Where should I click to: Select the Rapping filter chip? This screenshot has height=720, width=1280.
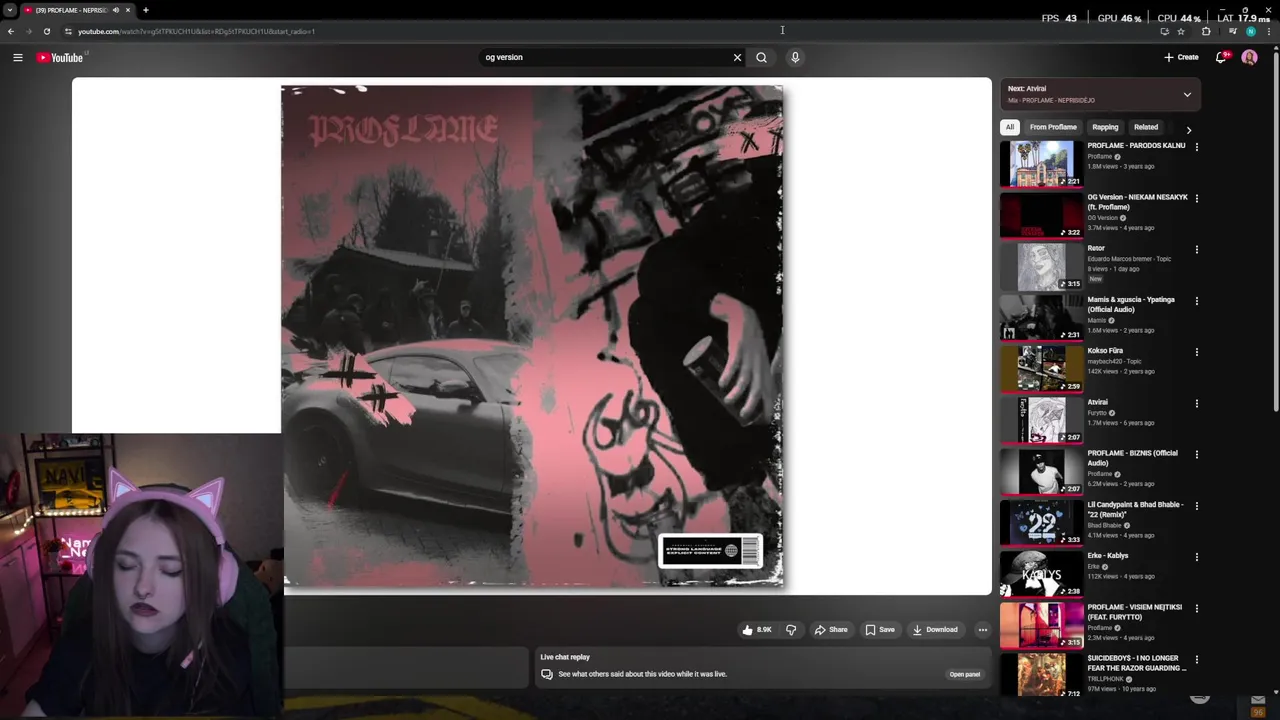(x=1105, y=127)
